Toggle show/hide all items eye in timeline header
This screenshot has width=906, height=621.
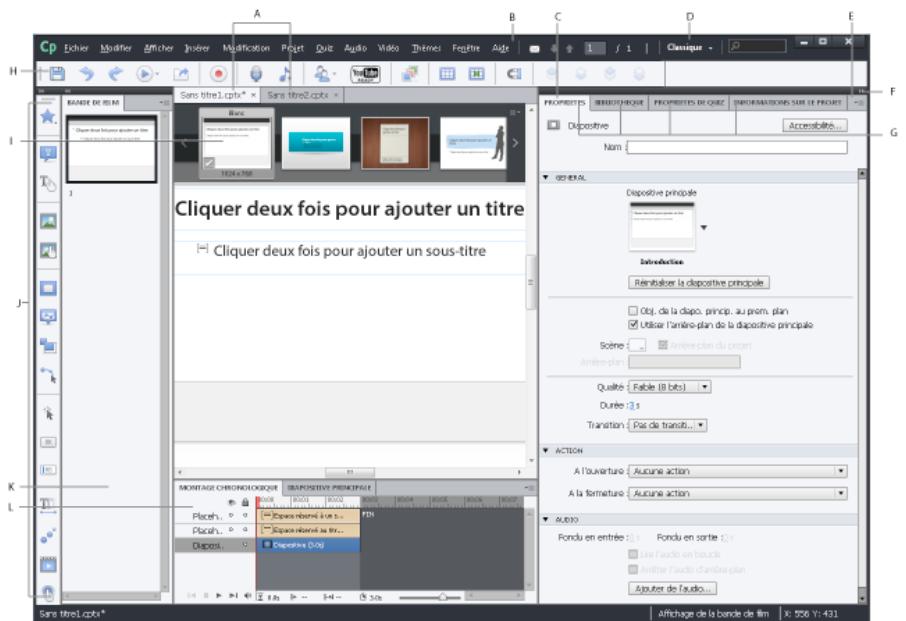tap(232, 503)
